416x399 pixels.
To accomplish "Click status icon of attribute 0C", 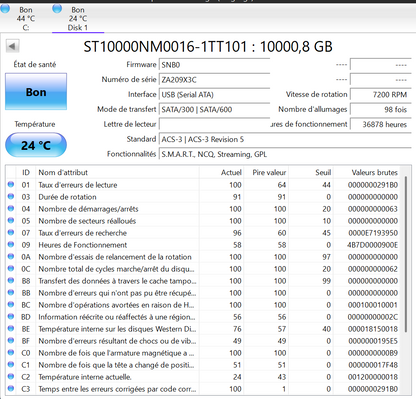I will point(11,268).
